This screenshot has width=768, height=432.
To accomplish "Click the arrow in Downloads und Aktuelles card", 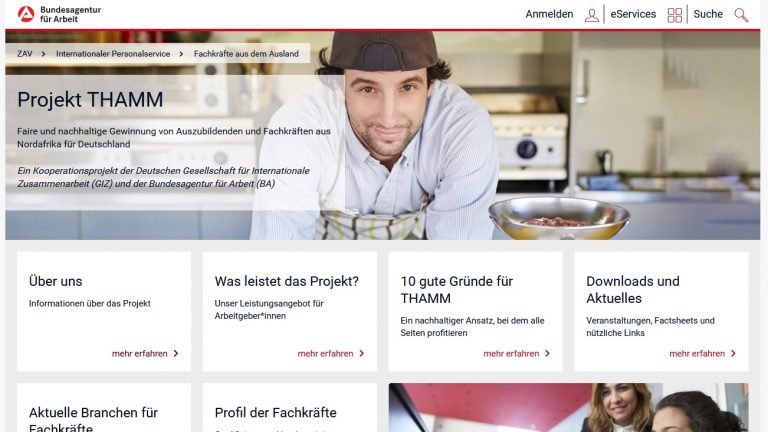I will [x=733, y=353].
